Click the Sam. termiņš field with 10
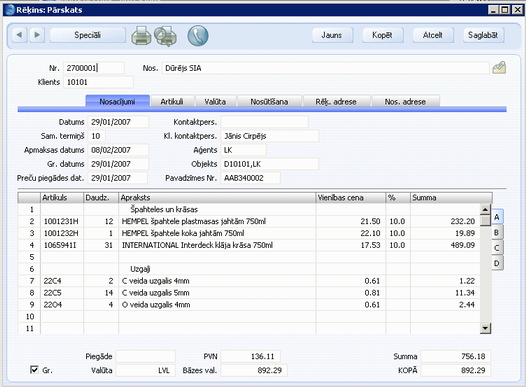This screenshot has height=387, width=526. (97, 136)
